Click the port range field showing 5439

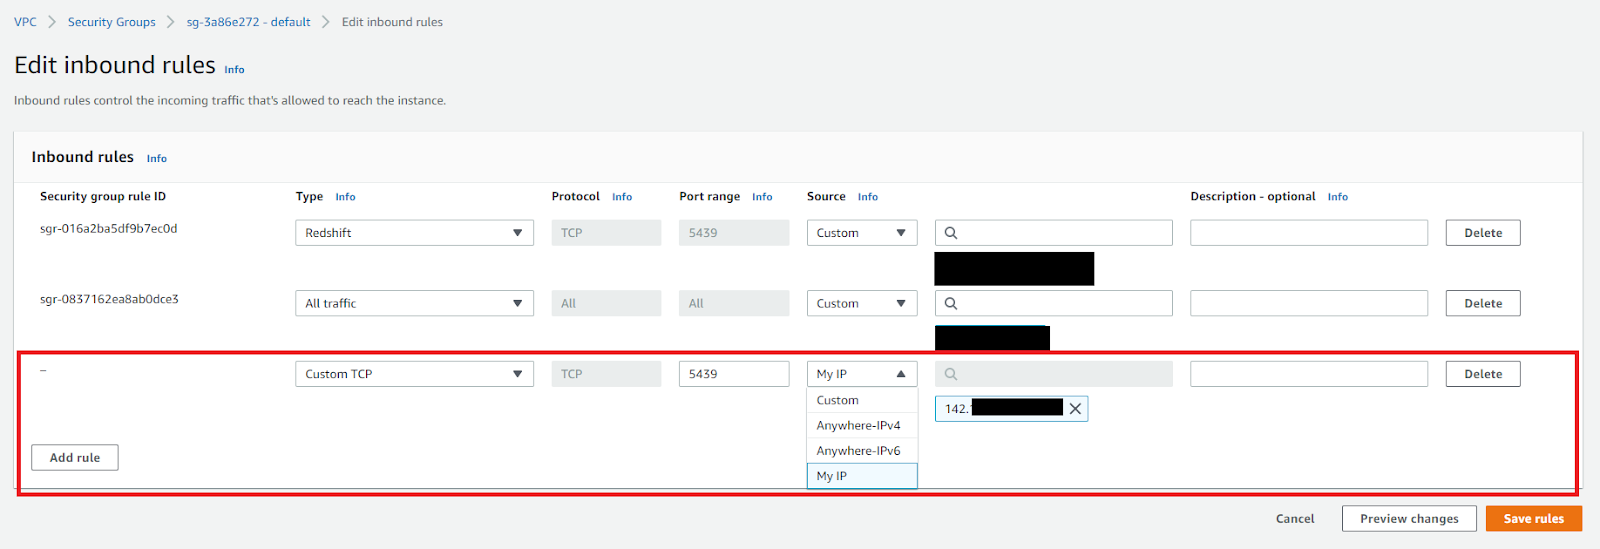pos(733,374)
